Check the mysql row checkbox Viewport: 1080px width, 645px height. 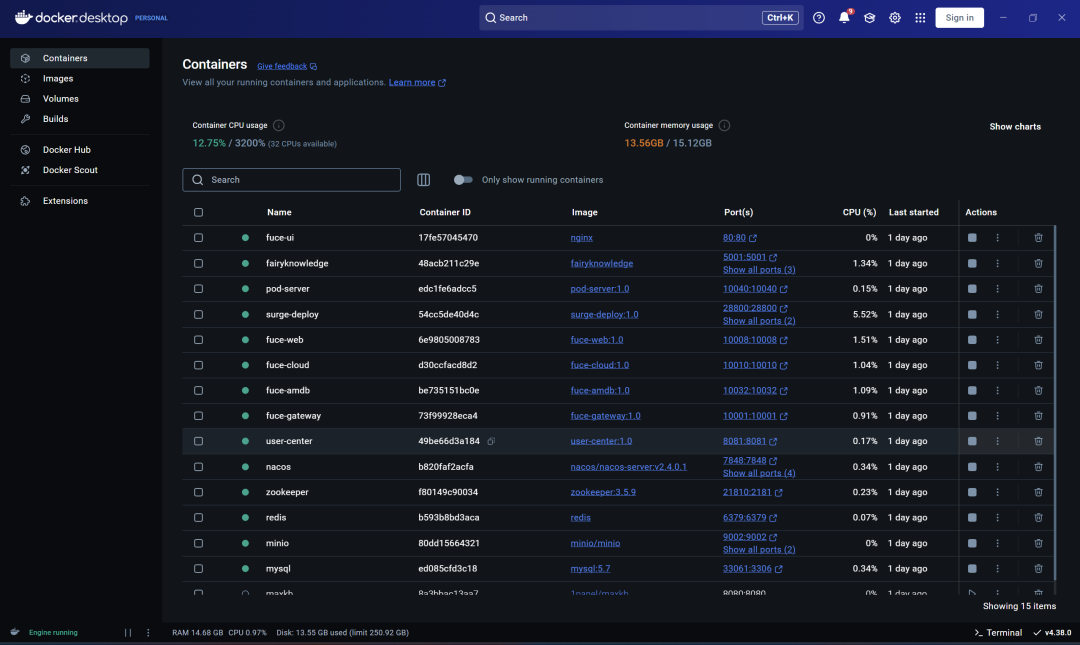[x=198, y=569]
